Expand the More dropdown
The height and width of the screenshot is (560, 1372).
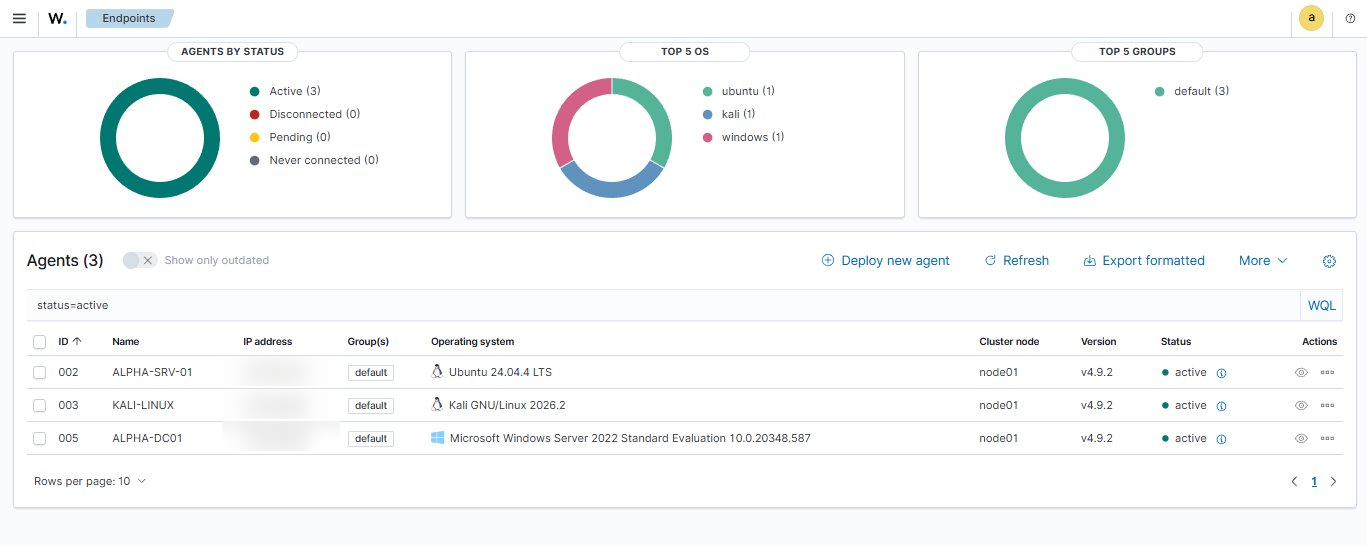(x=1263, y=260)
